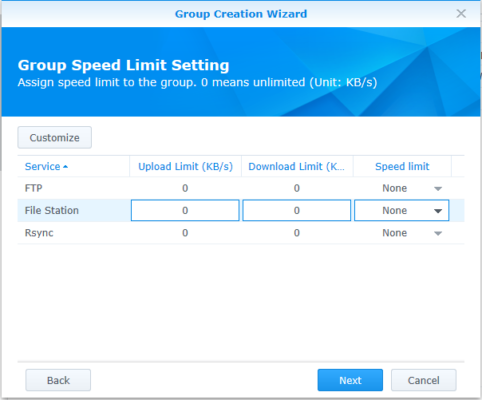Click the sort arrow next to Service
Viewport: 482px width, 400px height.
coord(65,167)
